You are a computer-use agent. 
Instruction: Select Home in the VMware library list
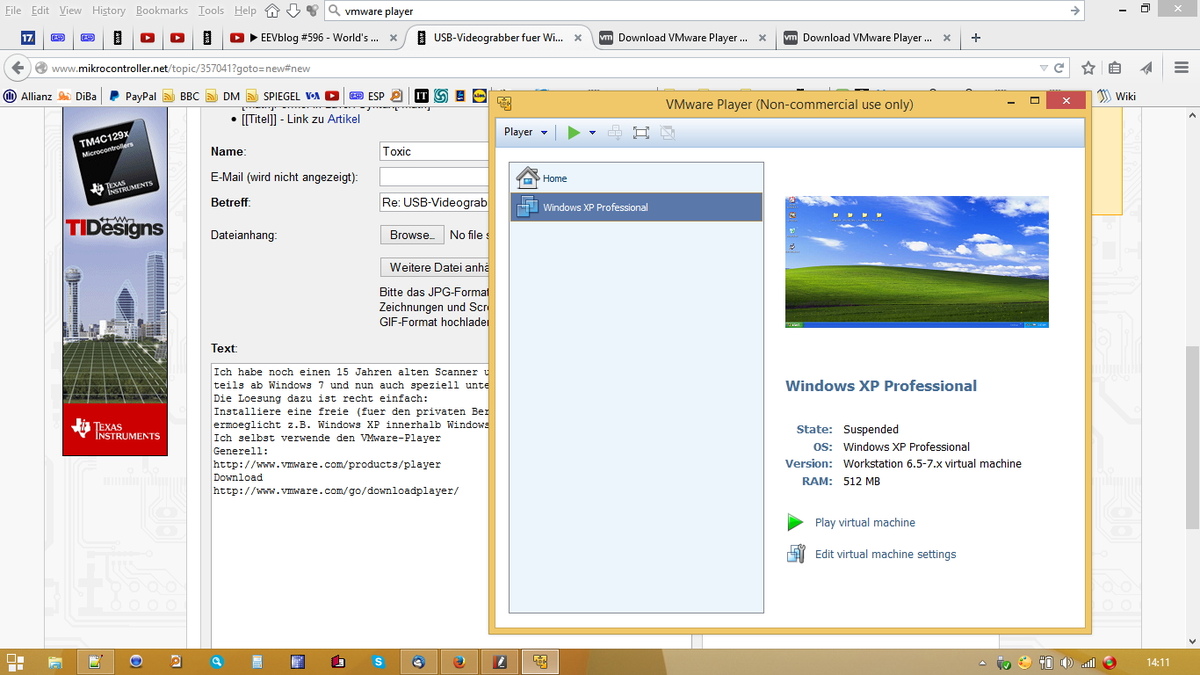[636, 178]
